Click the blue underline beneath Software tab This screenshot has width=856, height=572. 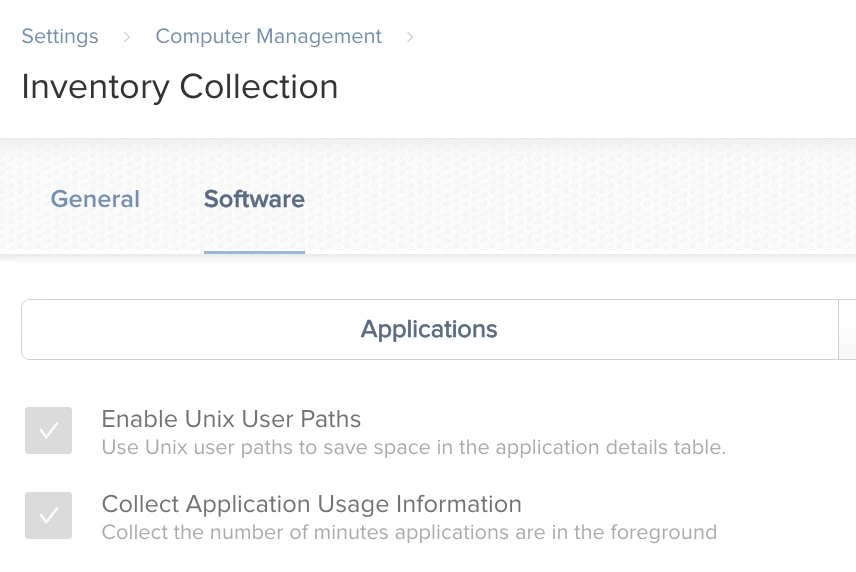click(254, 252)
